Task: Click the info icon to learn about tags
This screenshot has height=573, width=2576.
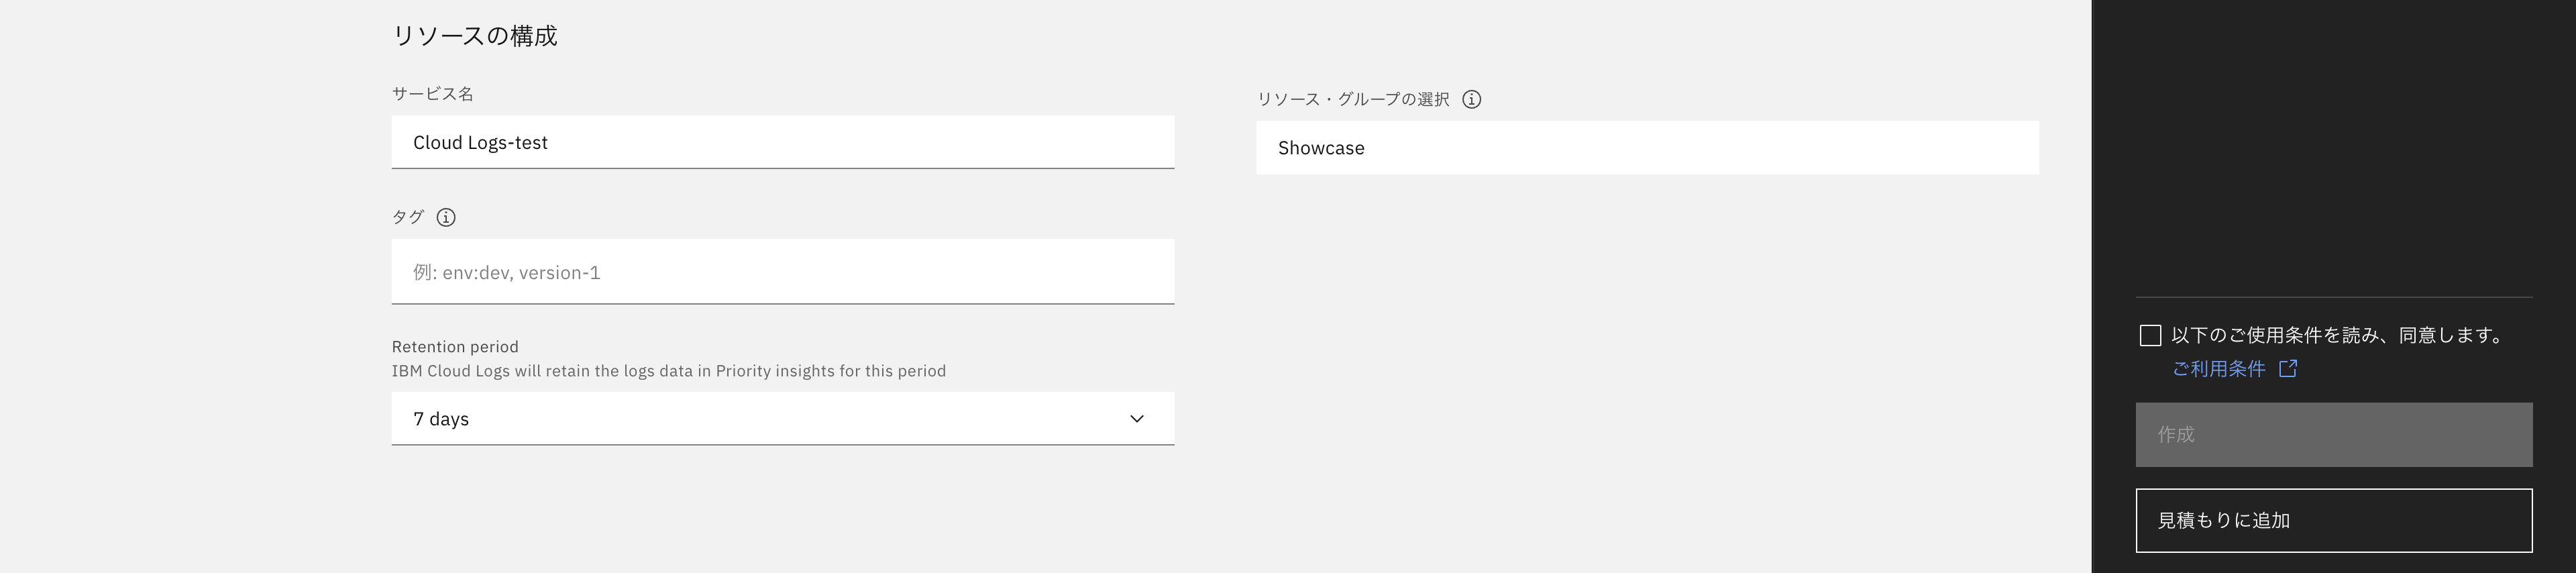Action: click(x=446, y=217)
